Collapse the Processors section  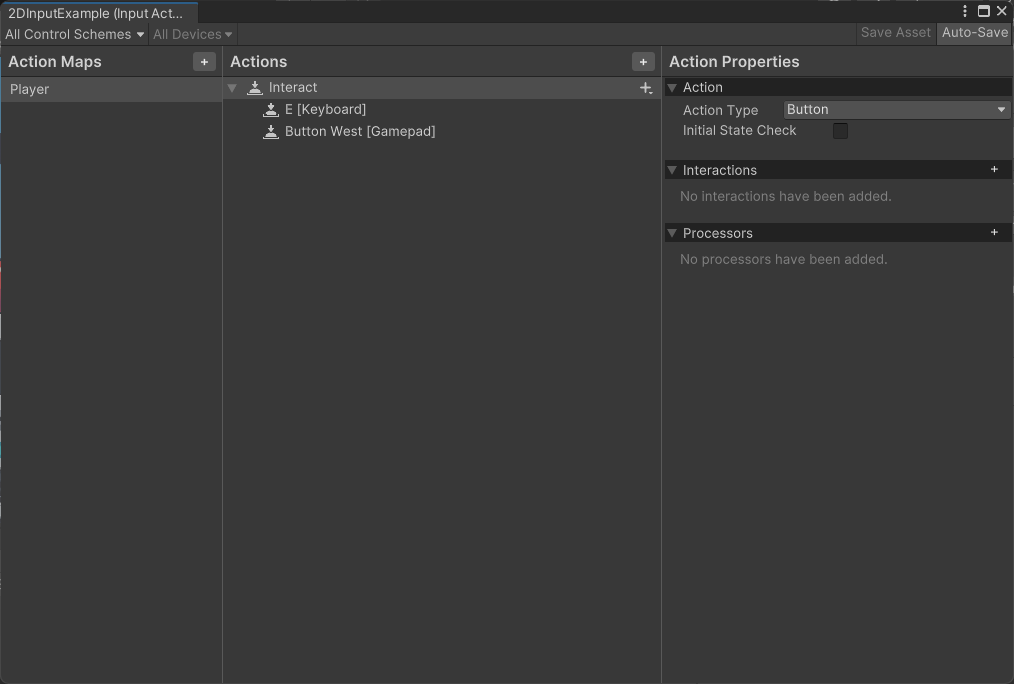(672, 233)
